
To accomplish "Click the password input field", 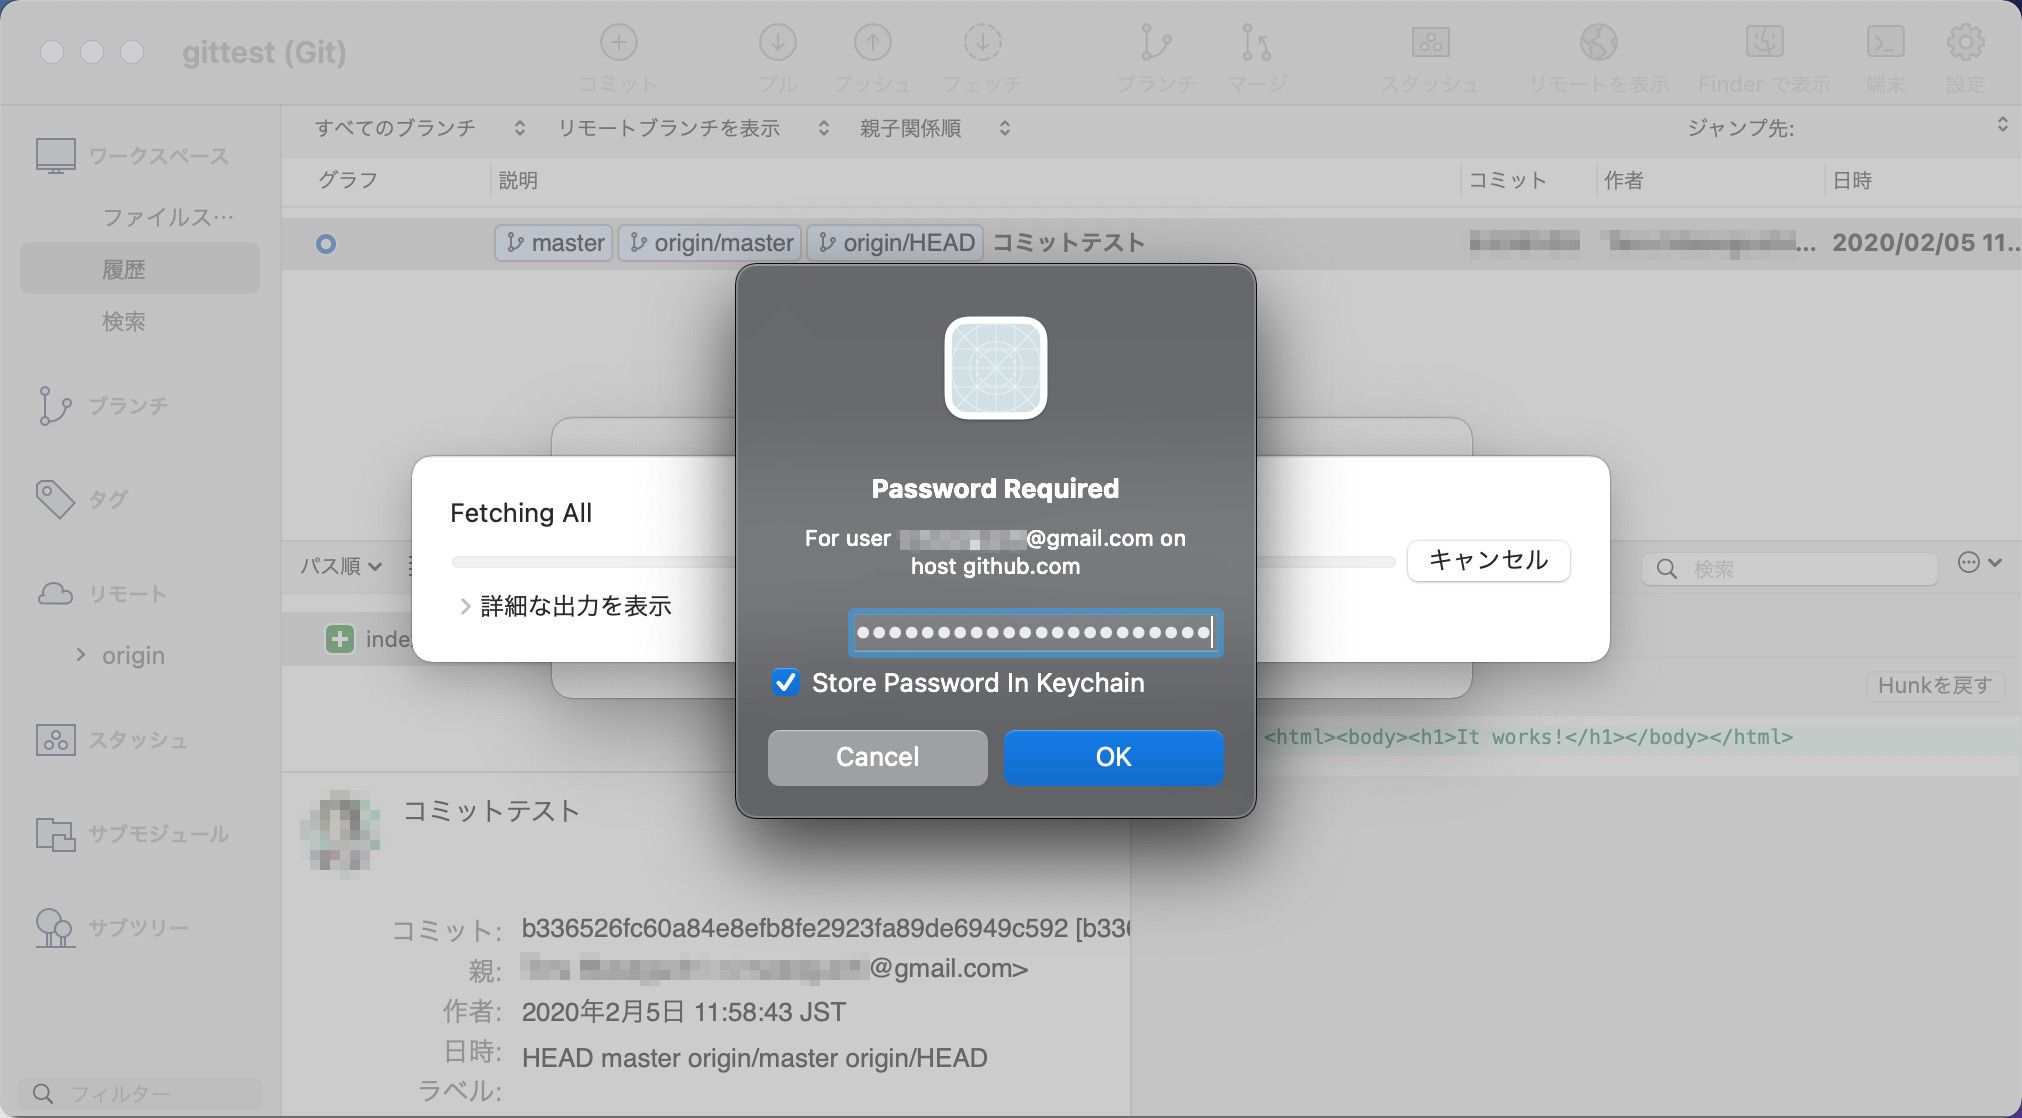I will 1034,633.
